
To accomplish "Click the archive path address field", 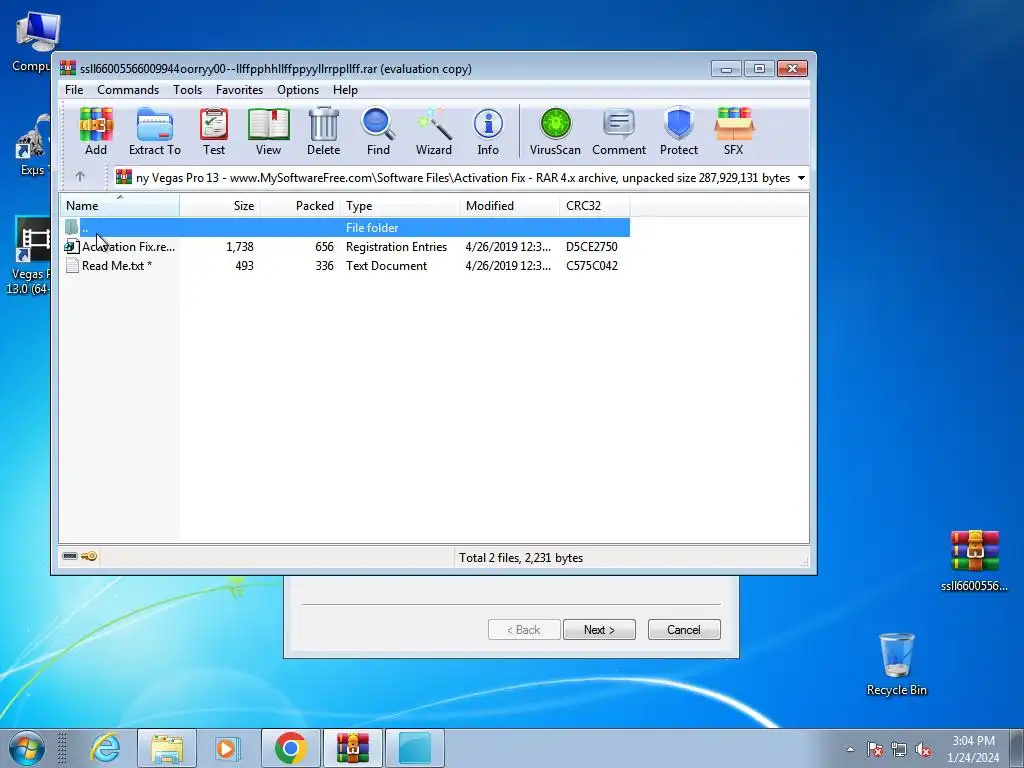I will point(460,178).
